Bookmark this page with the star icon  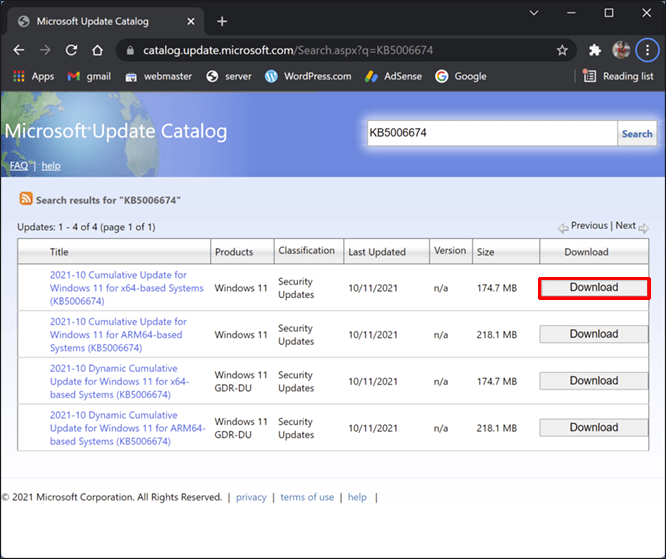pos(562,50)
